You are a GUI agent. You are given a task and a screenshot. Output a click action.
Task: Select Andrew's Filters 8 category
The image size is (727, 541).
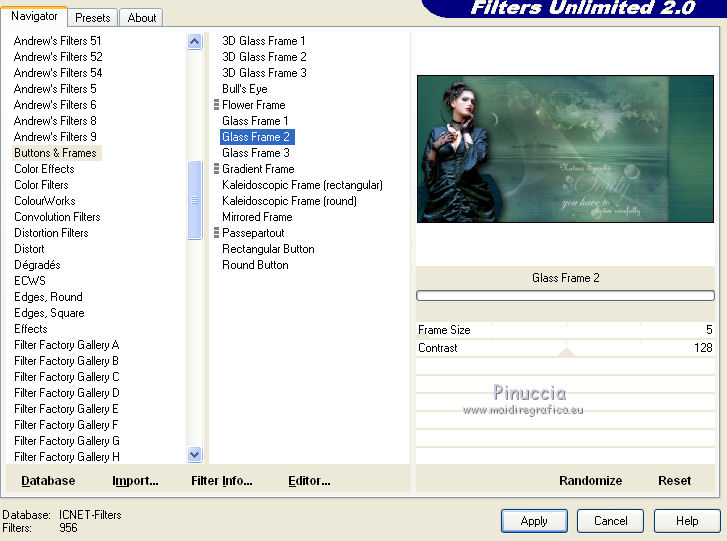(55, 121)
